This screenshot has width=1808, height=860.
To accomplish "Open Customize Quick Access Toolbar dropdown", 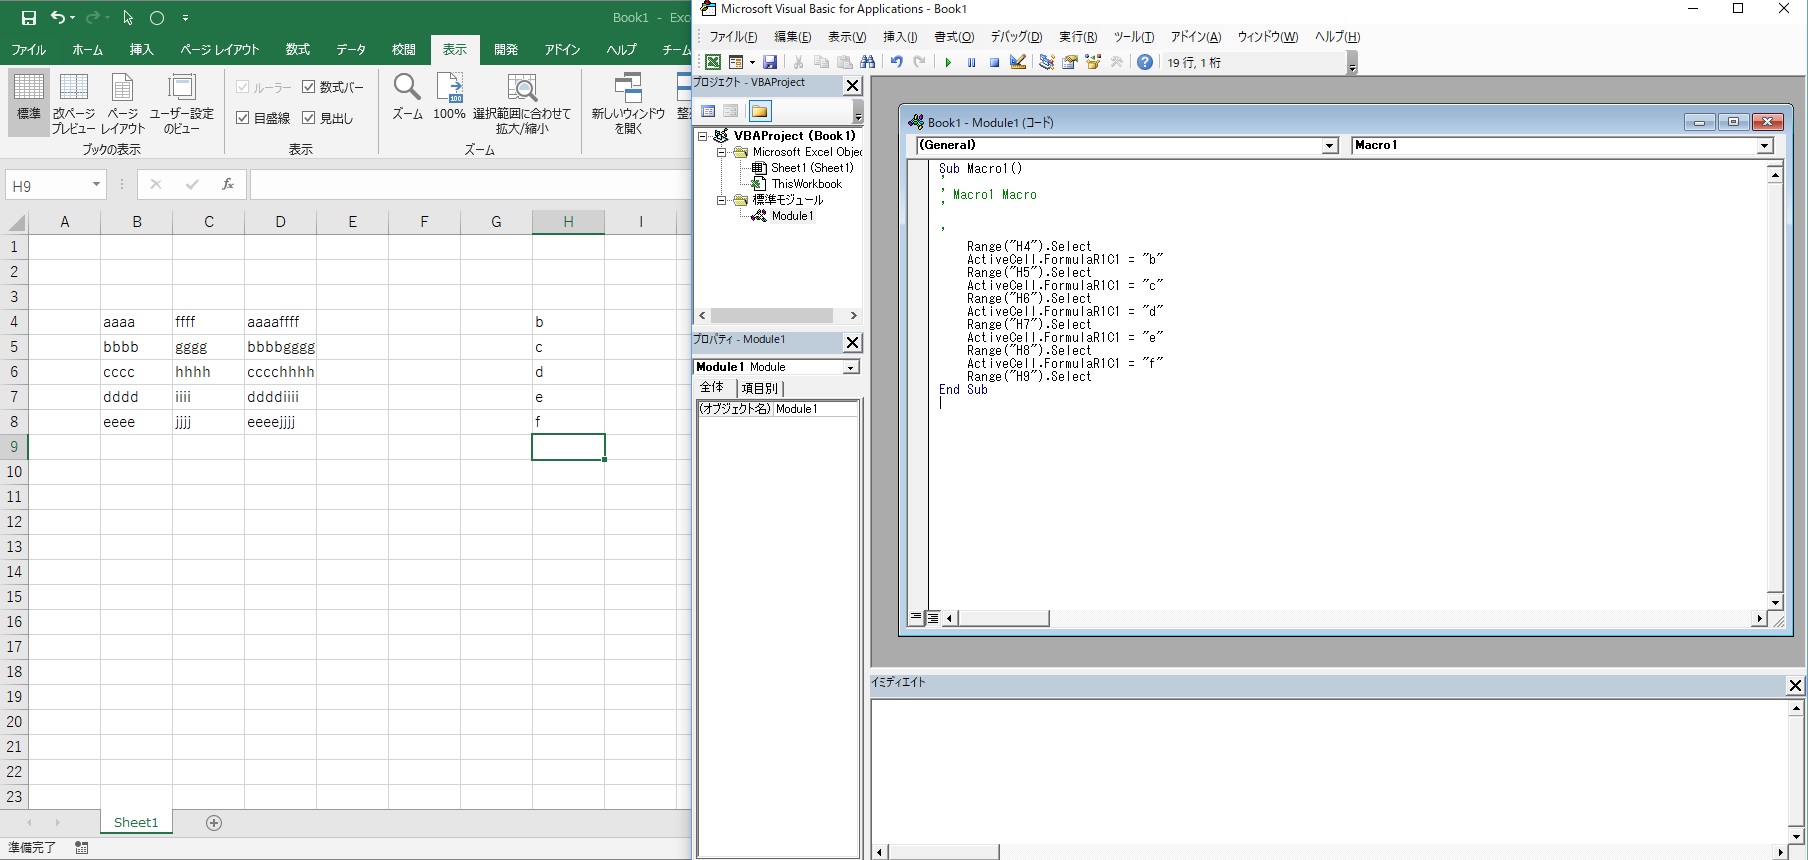I will coord(186,18).
